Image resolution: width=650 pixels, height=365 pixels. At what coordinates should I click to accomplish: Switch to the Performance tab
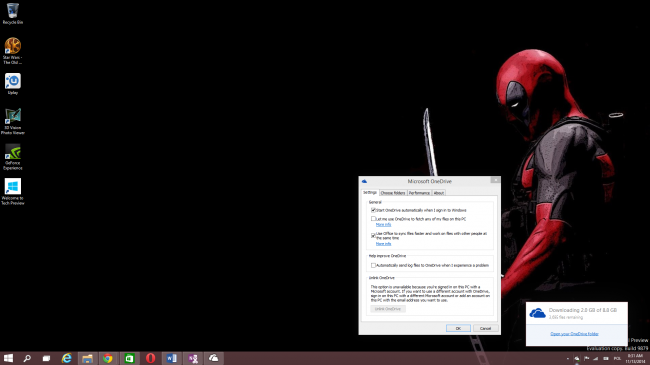[x=419, y=193]
